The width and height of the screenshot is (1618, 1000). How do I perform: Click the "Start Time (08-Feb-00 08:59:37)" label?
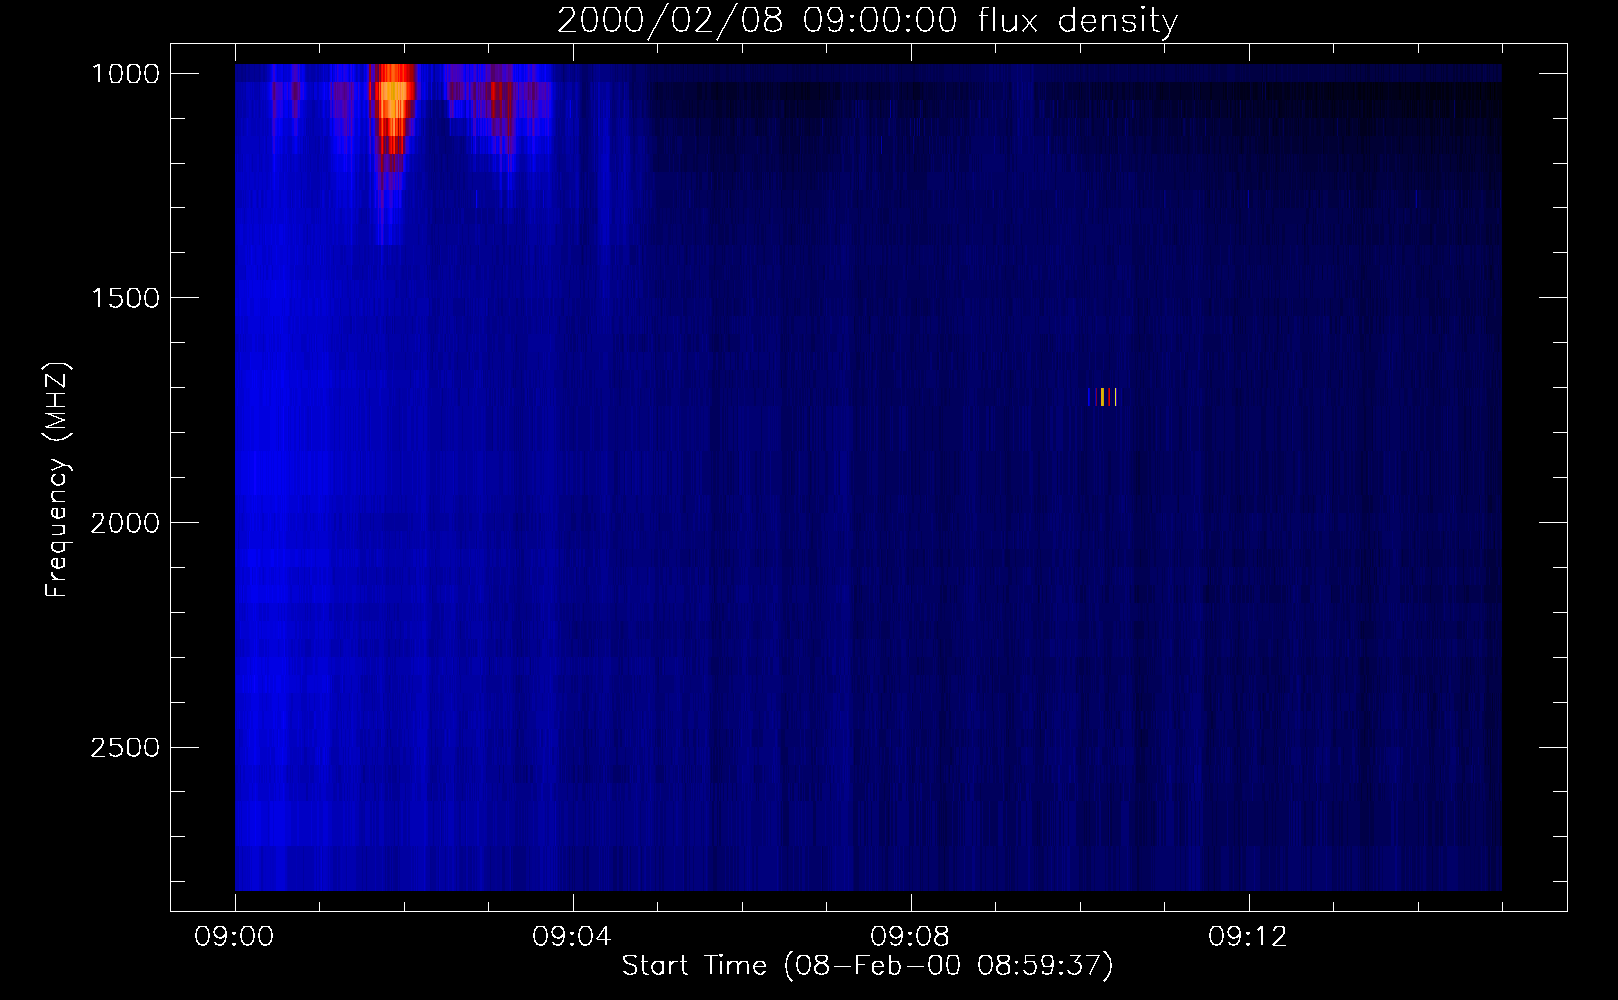click(867, 965)
